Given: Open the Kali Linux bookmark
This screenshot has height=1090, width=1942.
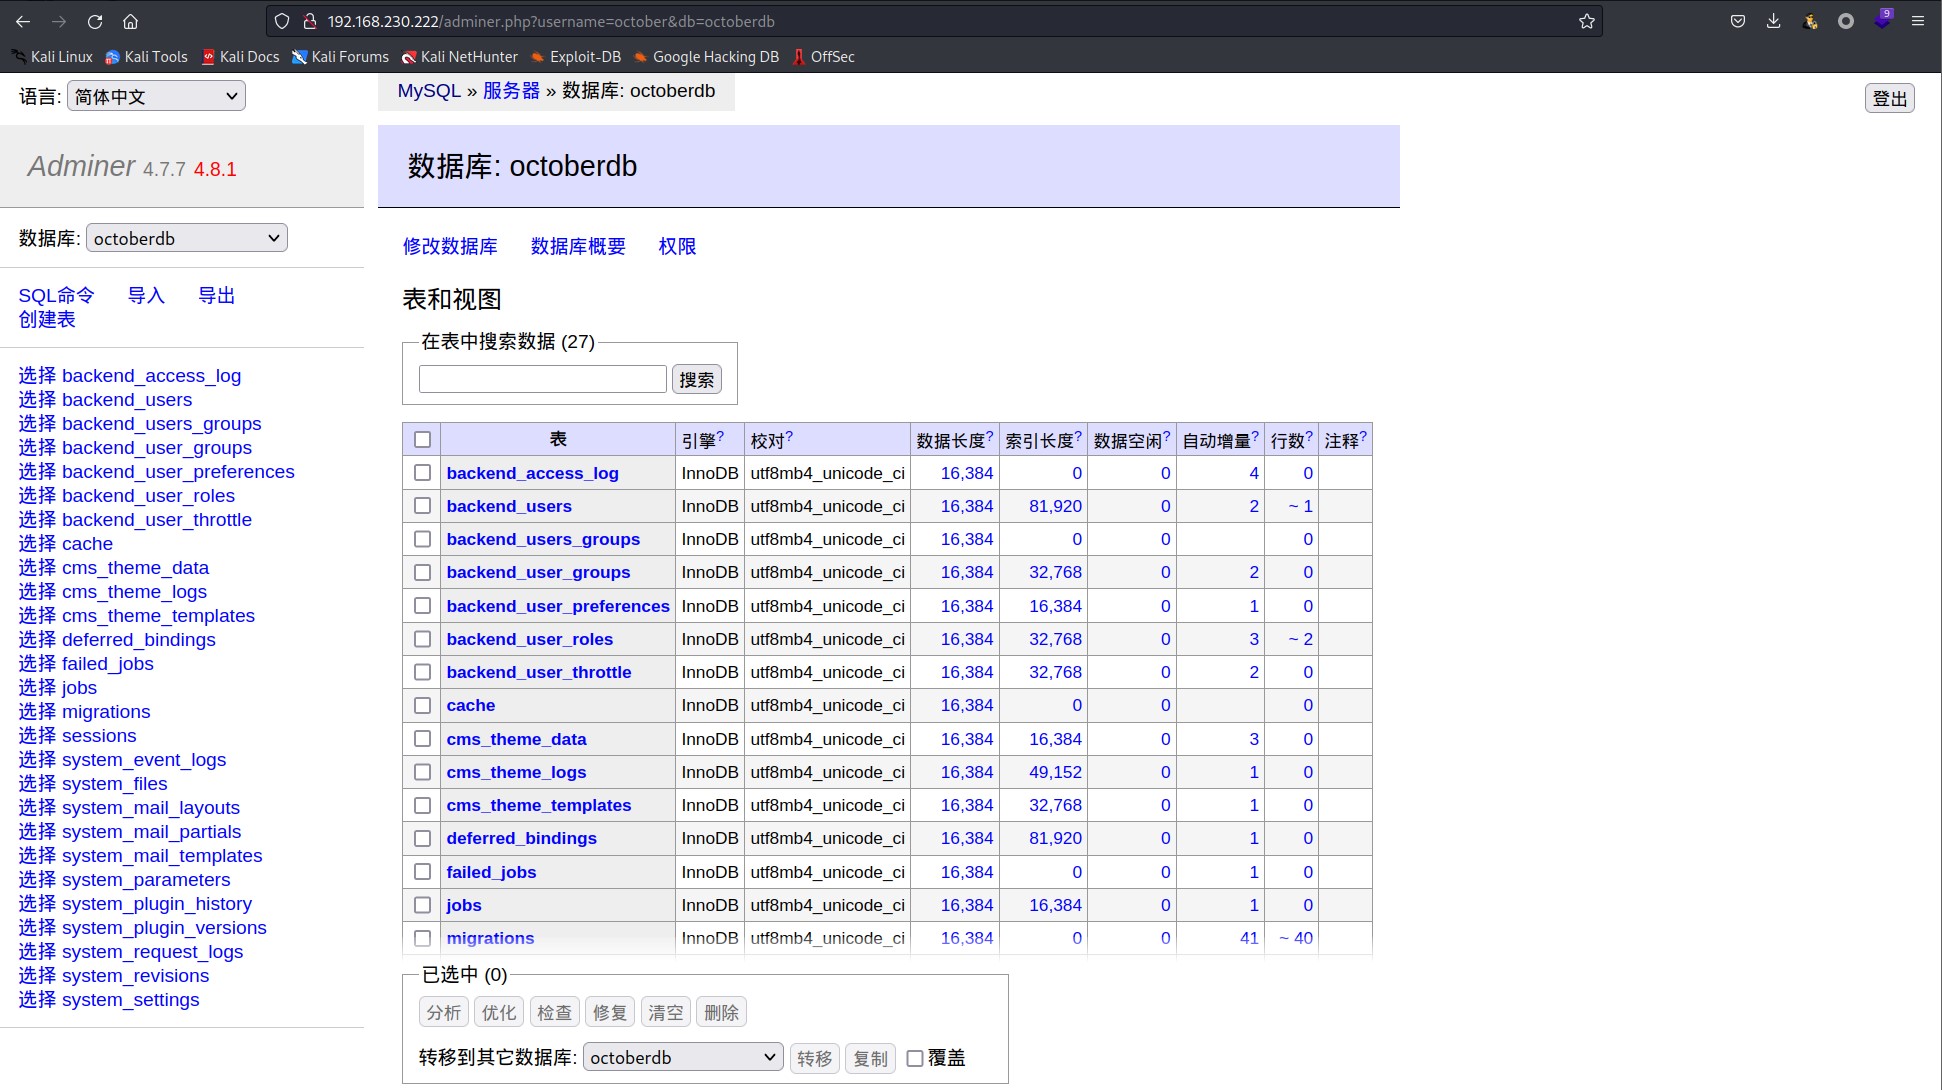Looking at the screenshot, I should click(52, 57).
